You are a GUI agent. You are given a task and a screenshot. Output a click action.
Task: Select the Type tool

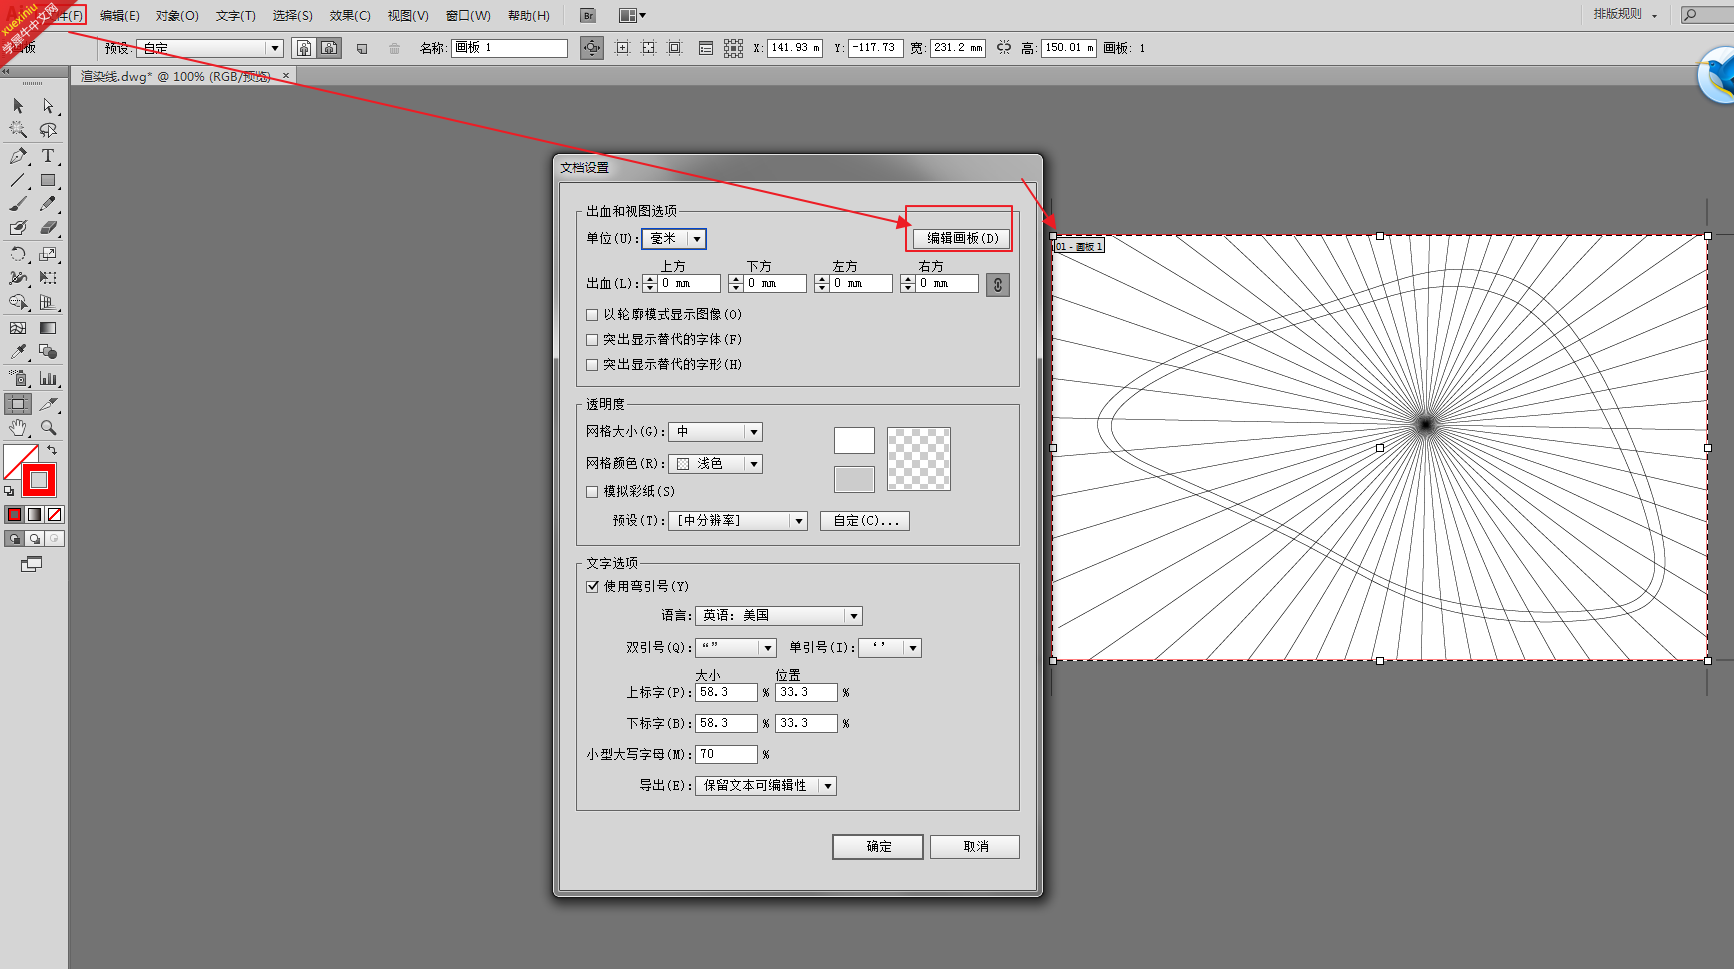tap(48, 156)
